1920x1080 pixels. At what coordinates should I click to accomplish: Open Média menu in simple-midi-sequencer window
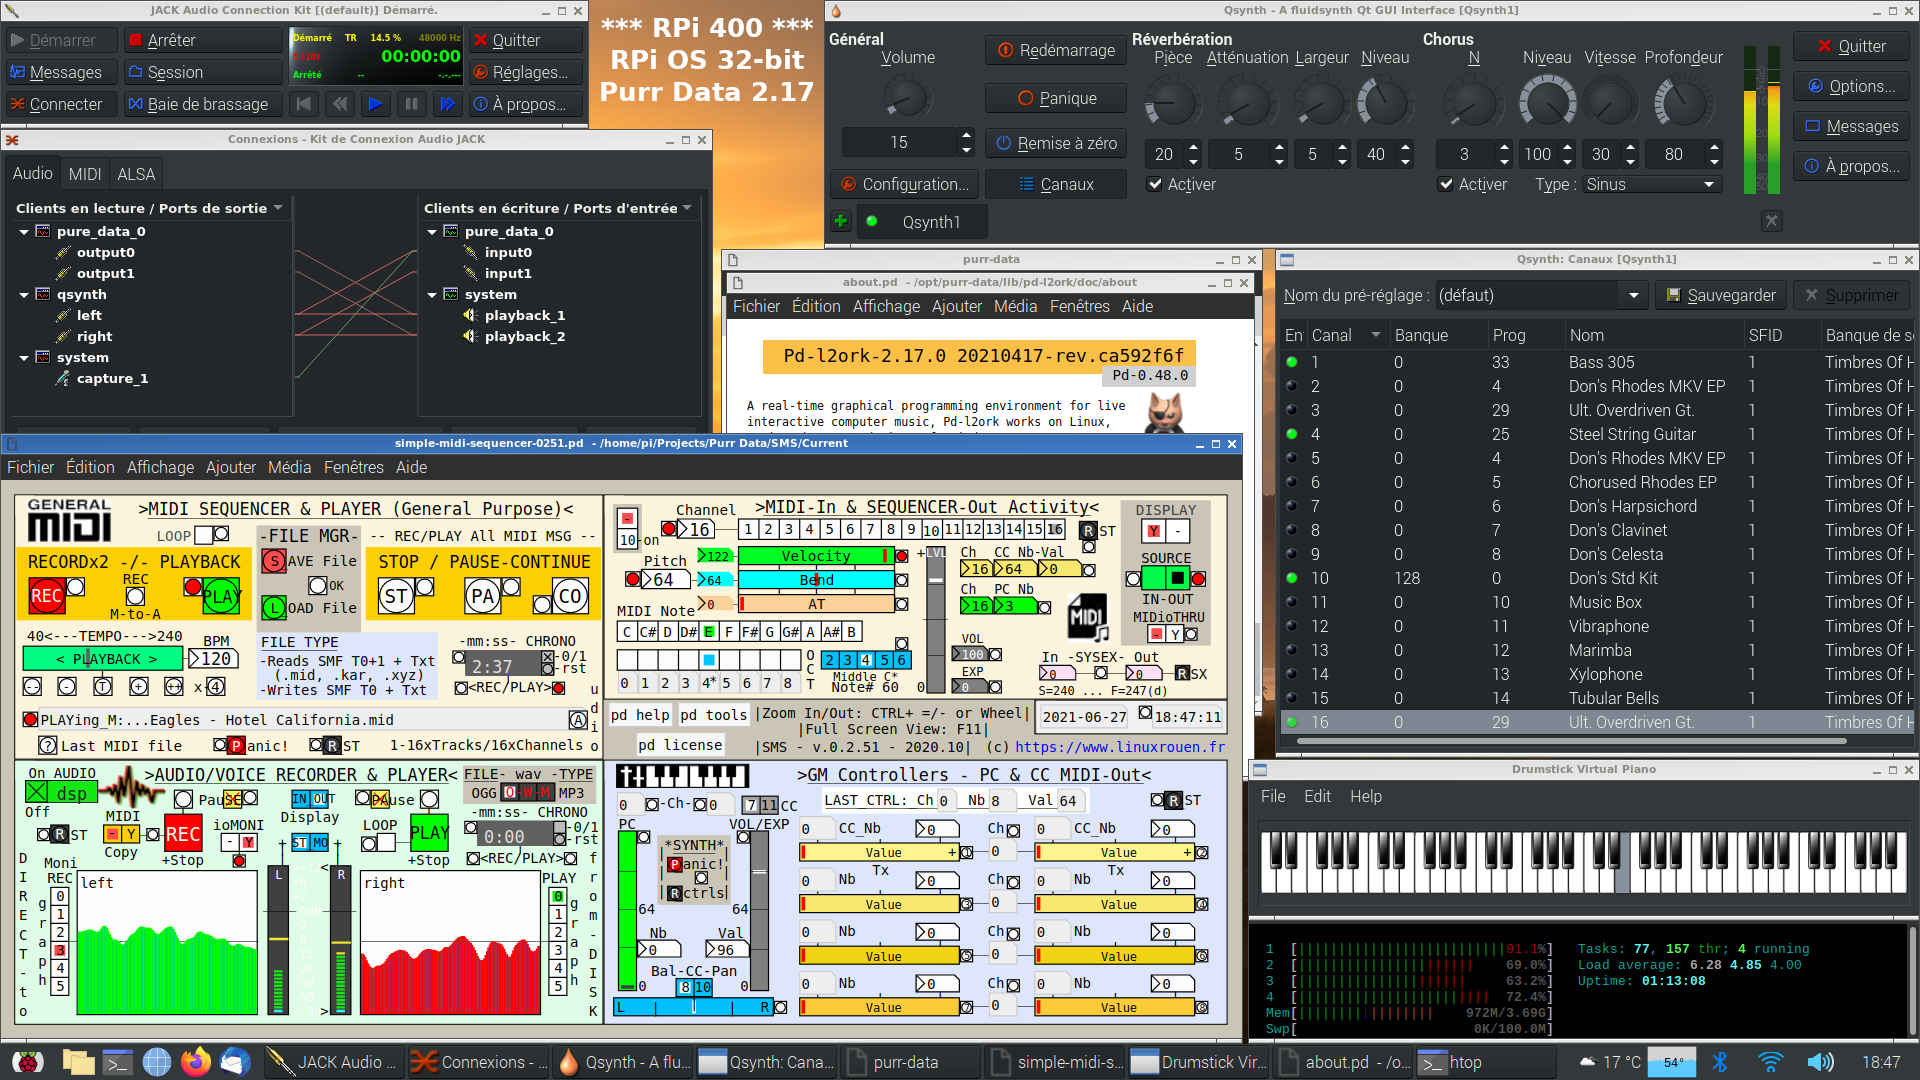(289, 467)
